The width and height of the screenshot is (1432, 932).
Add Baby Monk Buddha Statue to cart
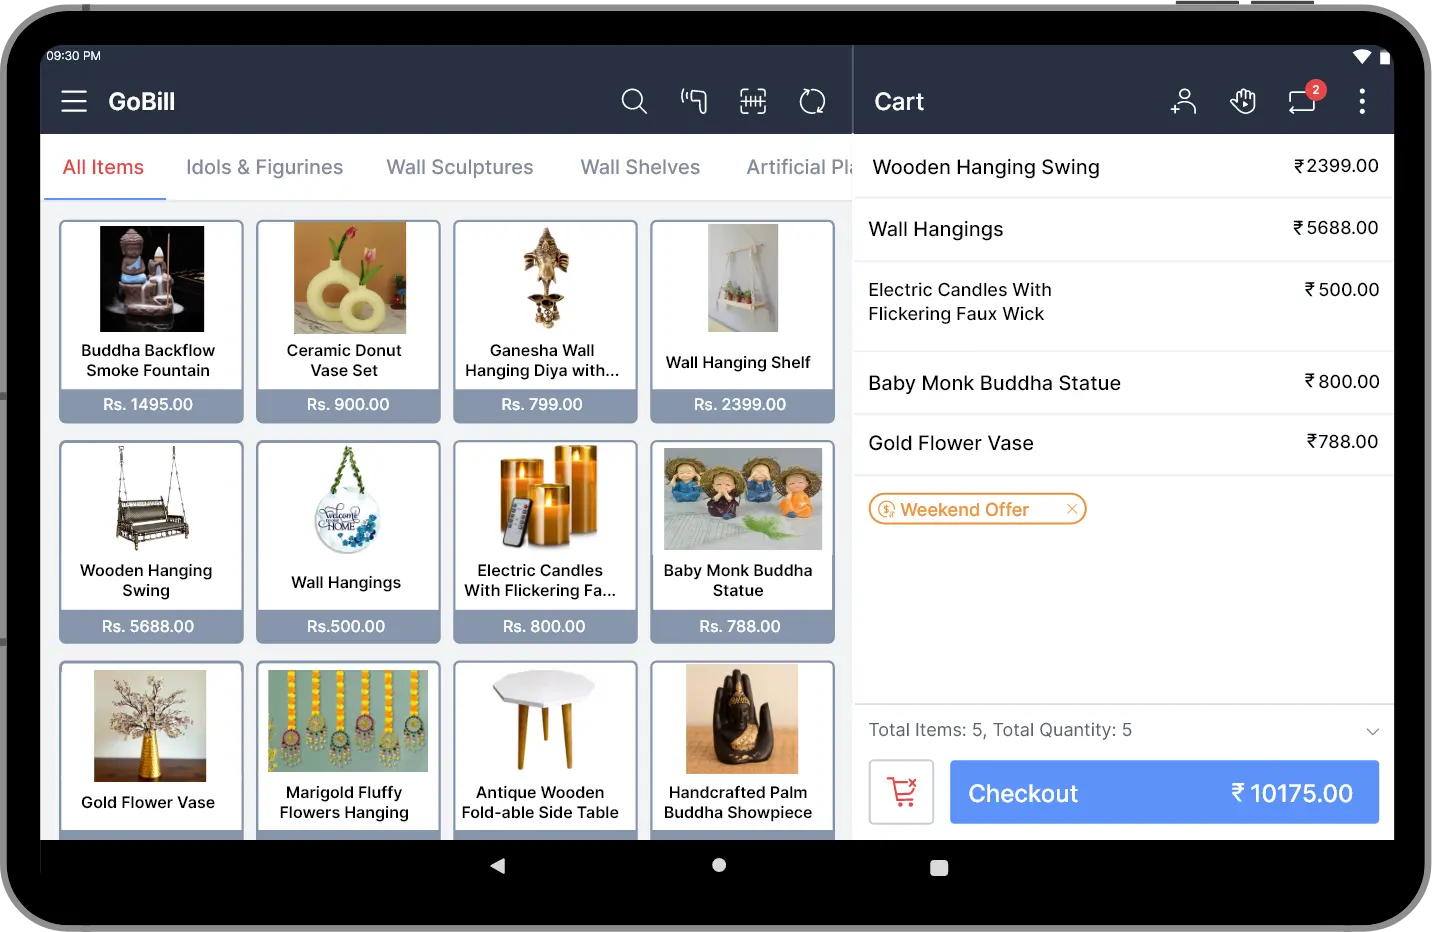[x=742, y=540]
